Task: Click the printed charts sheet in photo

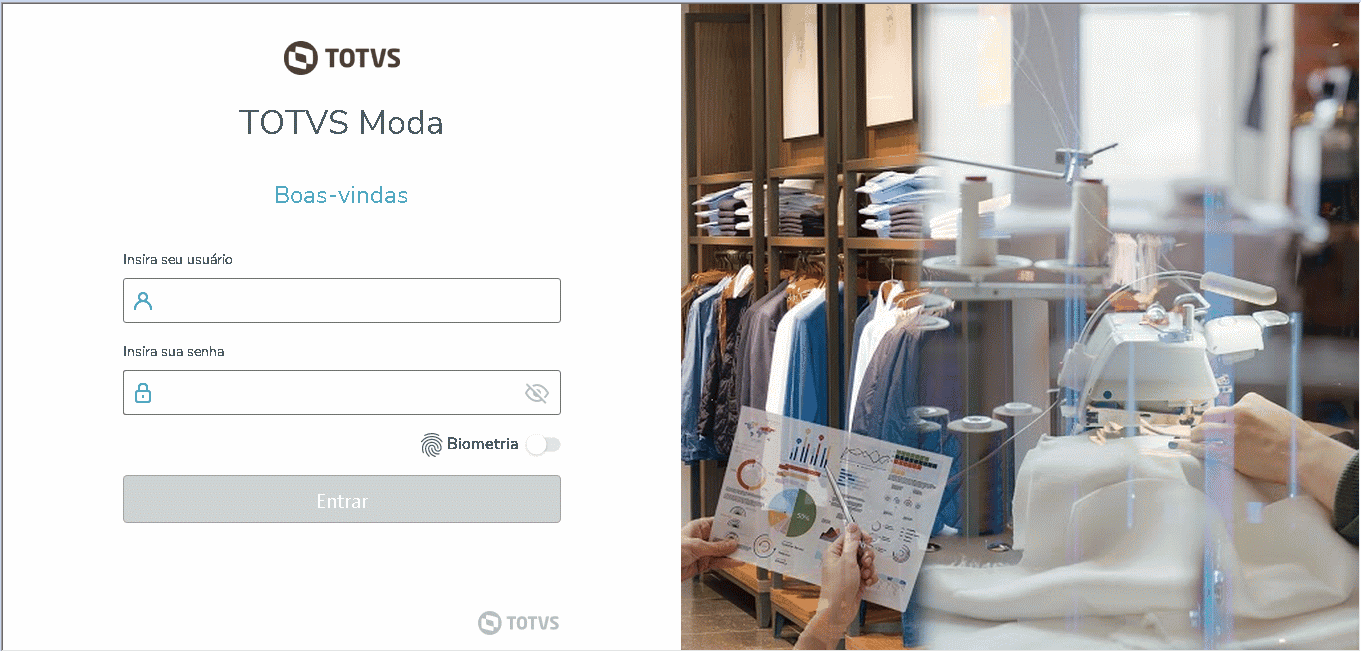Action: (830, 500)
